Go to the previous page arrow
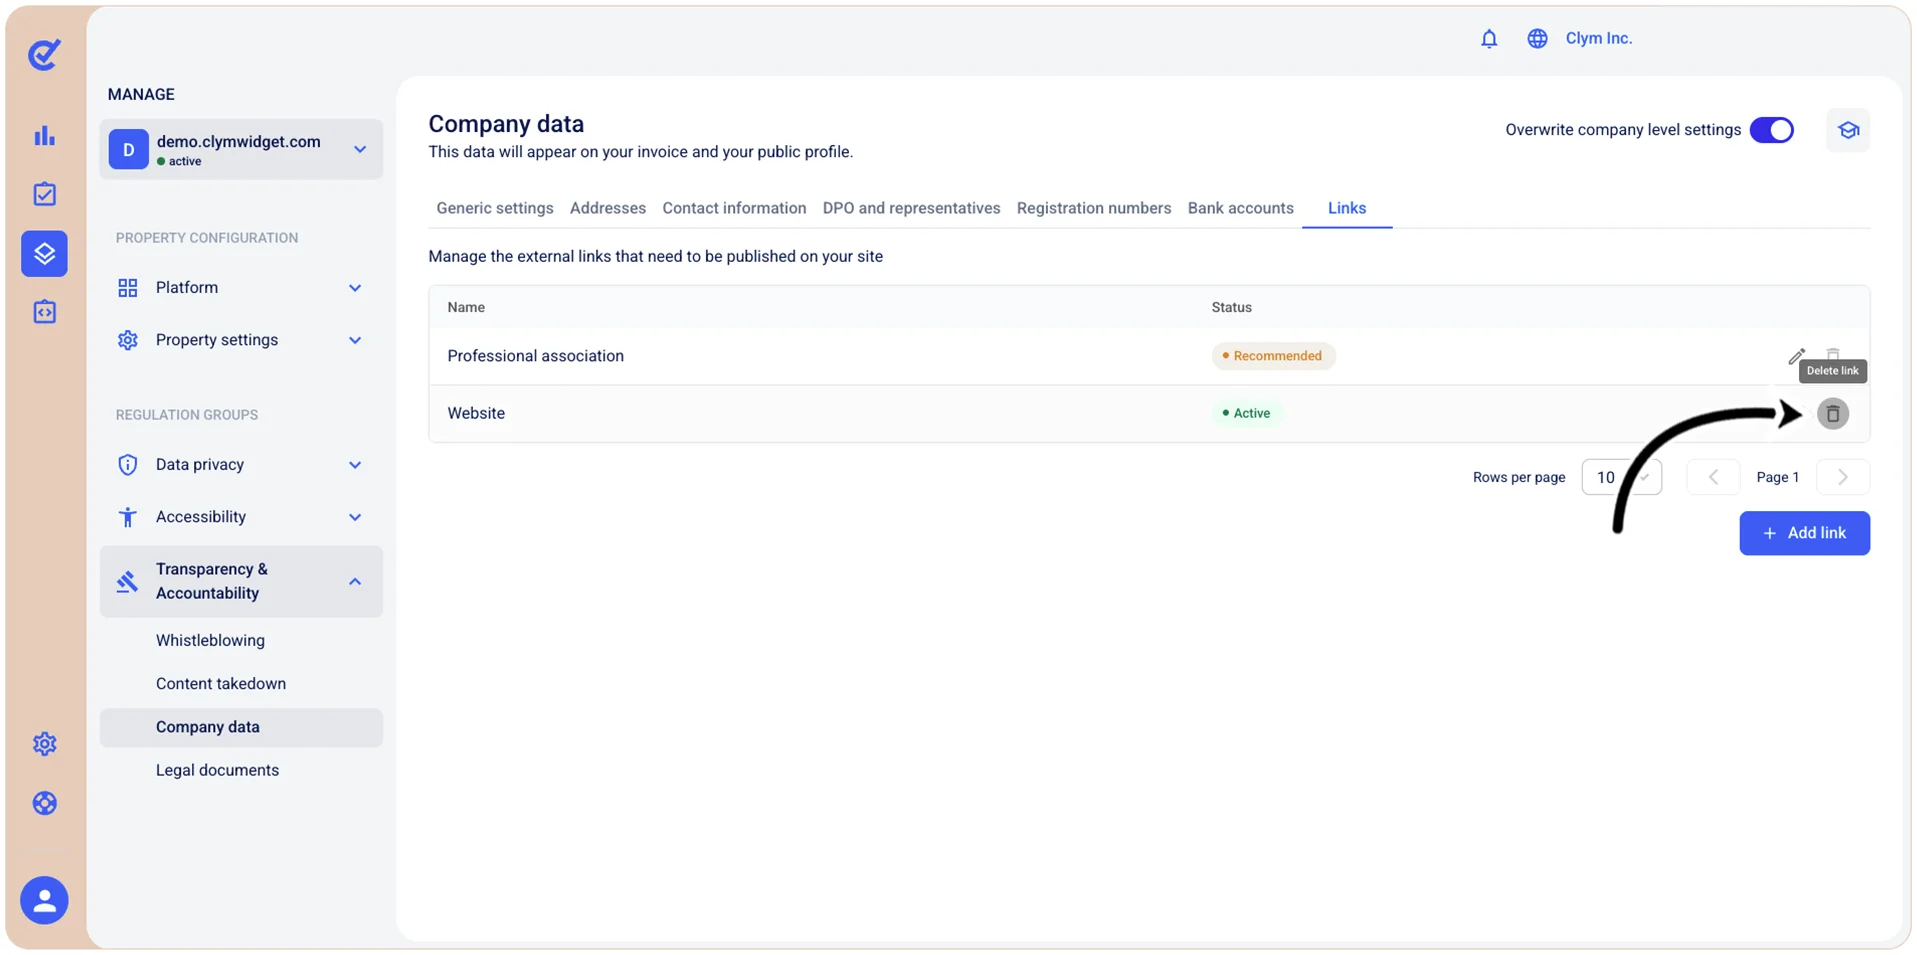The width and height of the screenshot is (1917, 955). click(x=1713, y=477)
